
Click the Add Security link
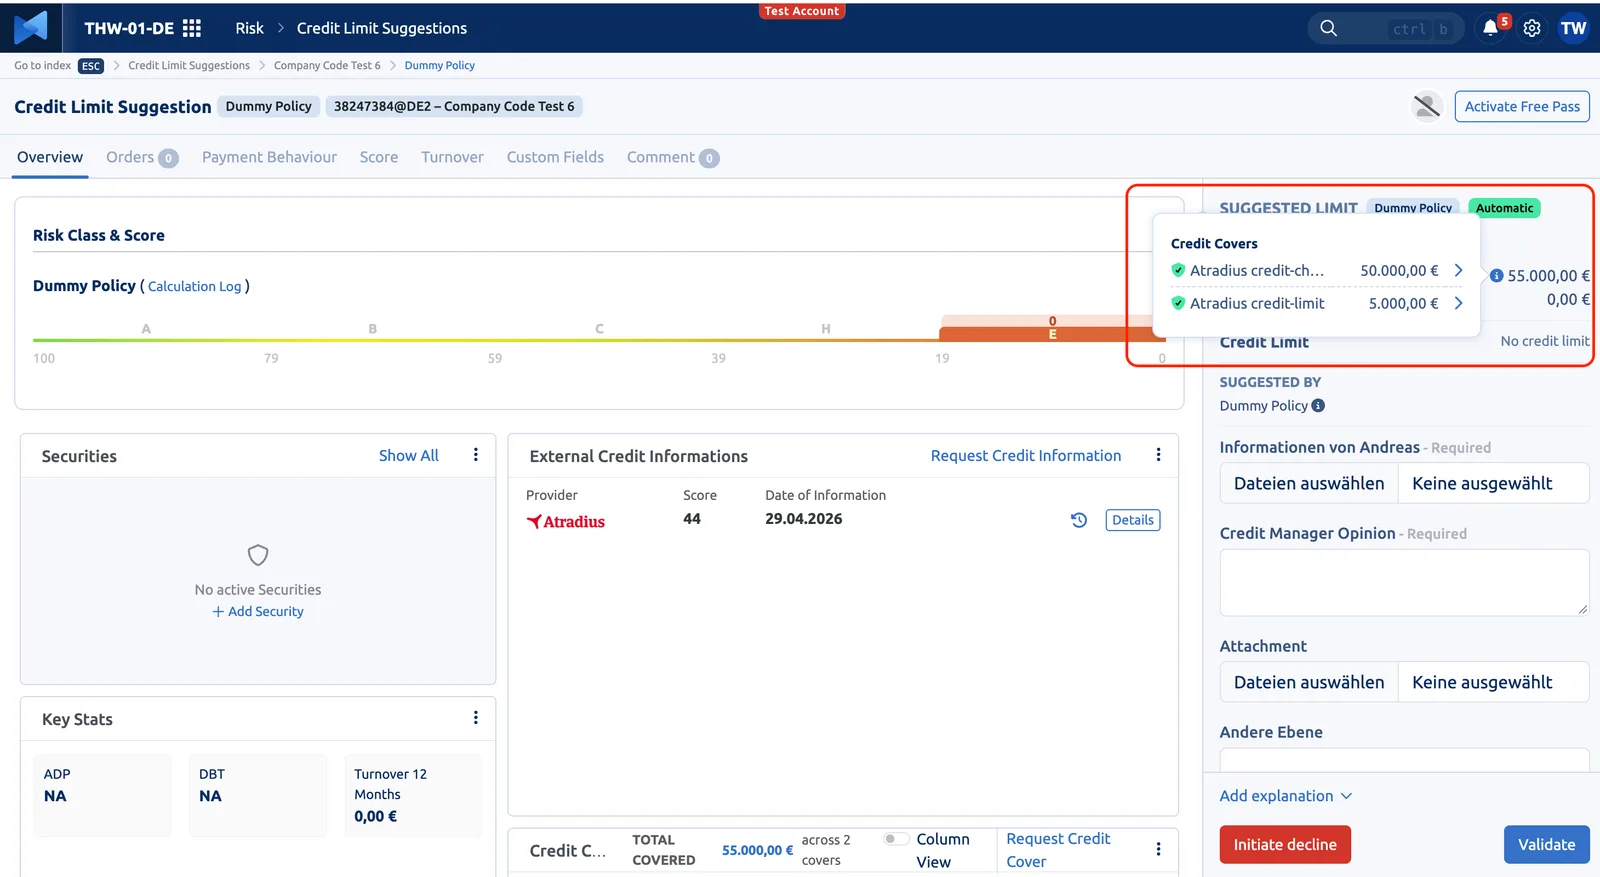258,611
